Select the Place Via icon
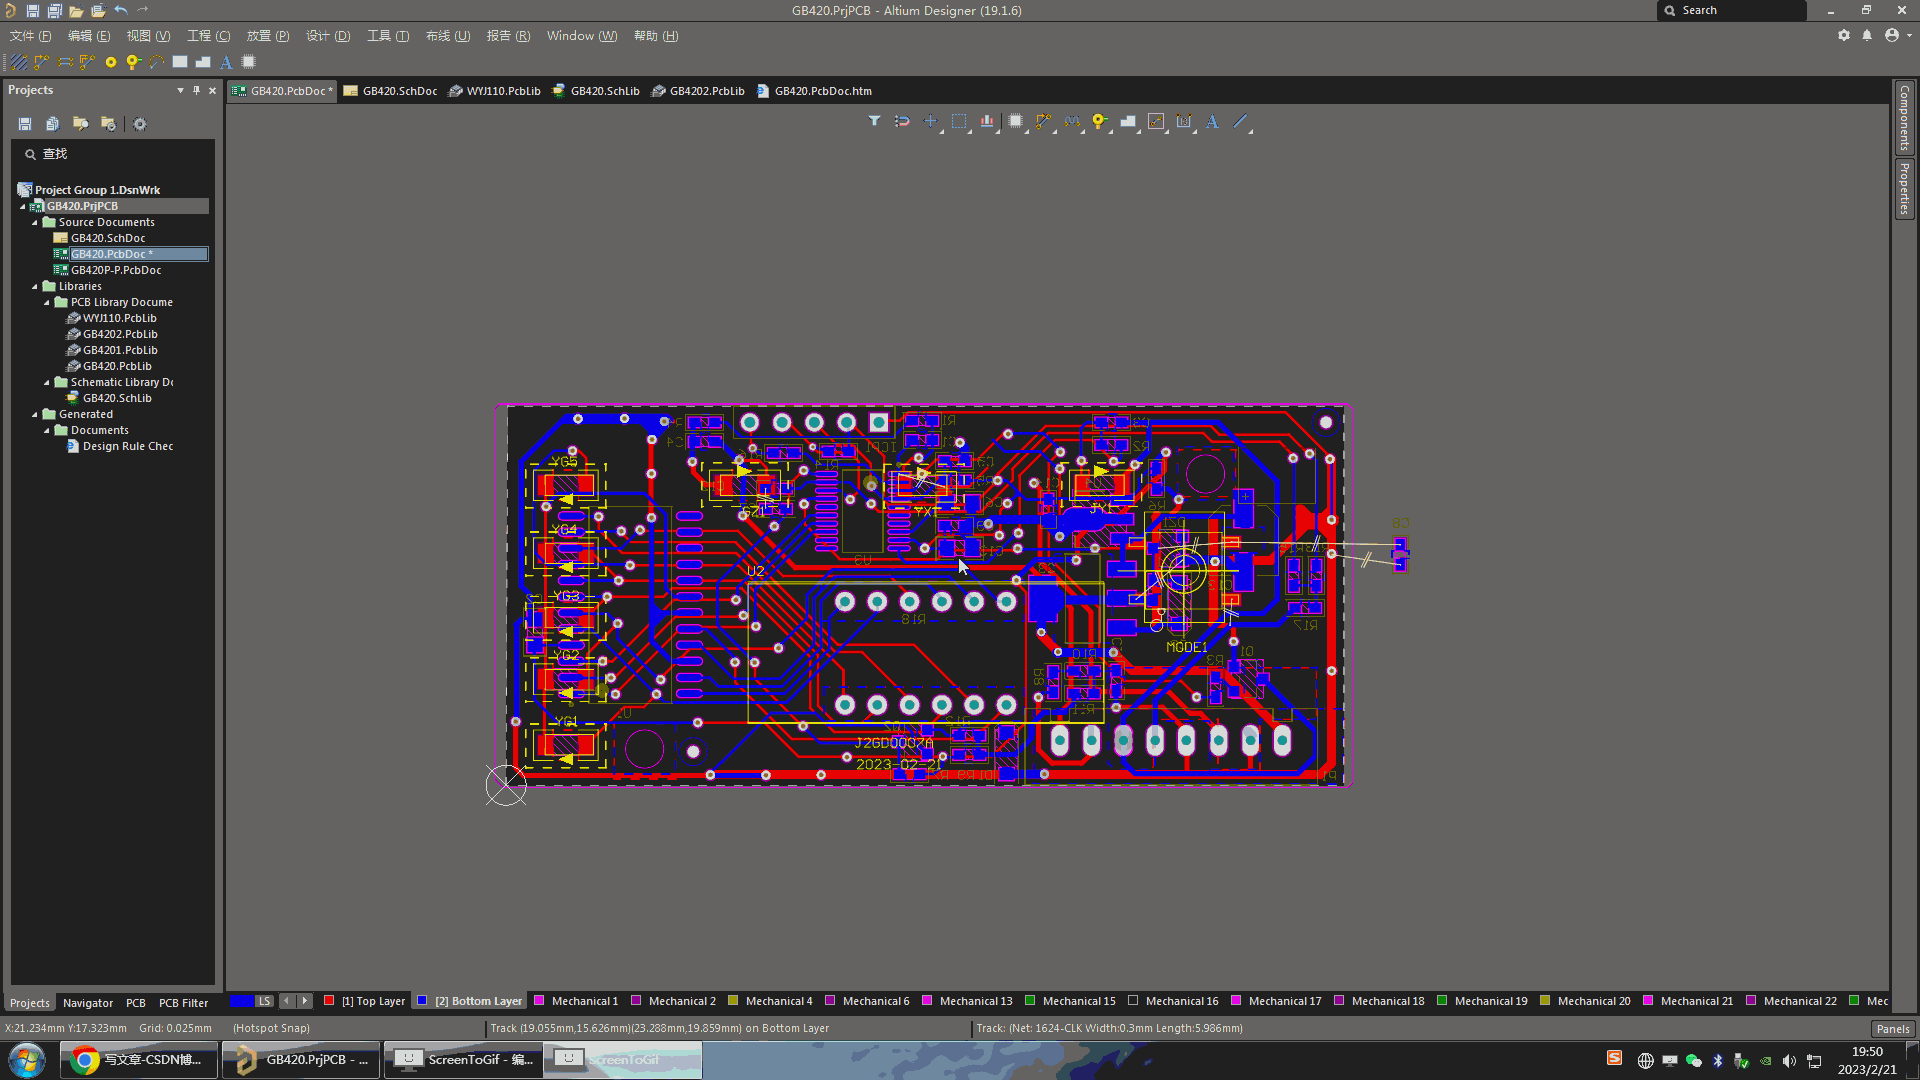Image resolution: width=1920 pixels, height=1080 pixels. (1098, 121)
